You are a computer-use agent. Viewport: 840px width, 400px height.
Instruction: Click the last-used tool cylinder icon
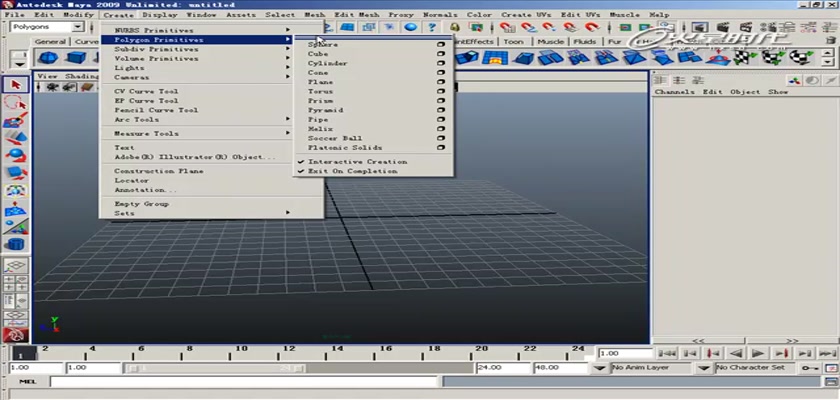(16, 244)
